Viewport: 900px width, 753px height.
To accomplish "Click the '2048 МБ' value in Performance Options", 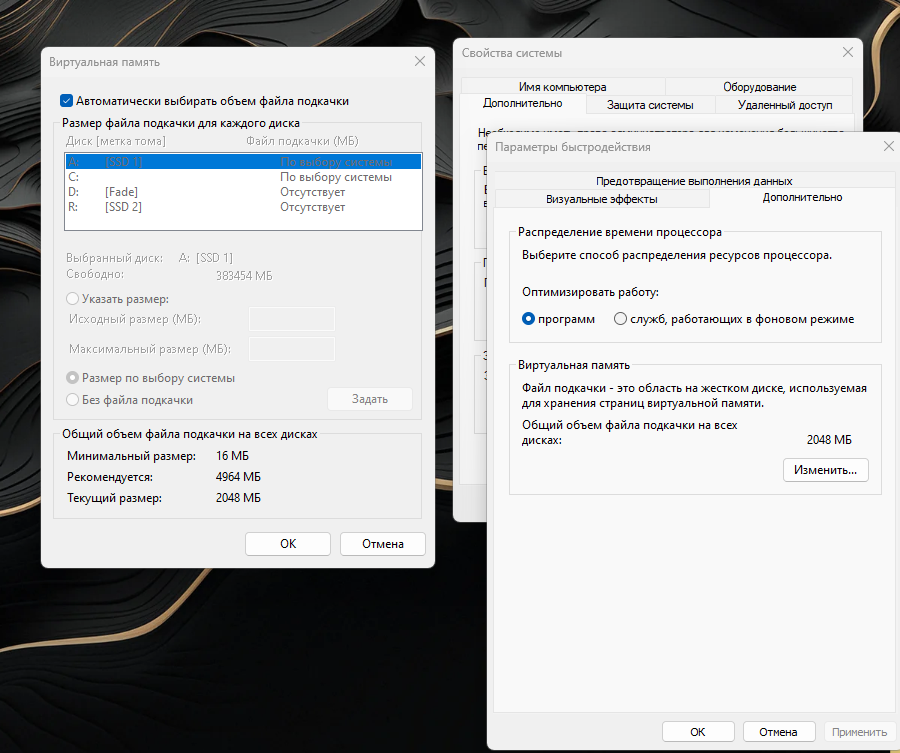I will pos(829,440).
